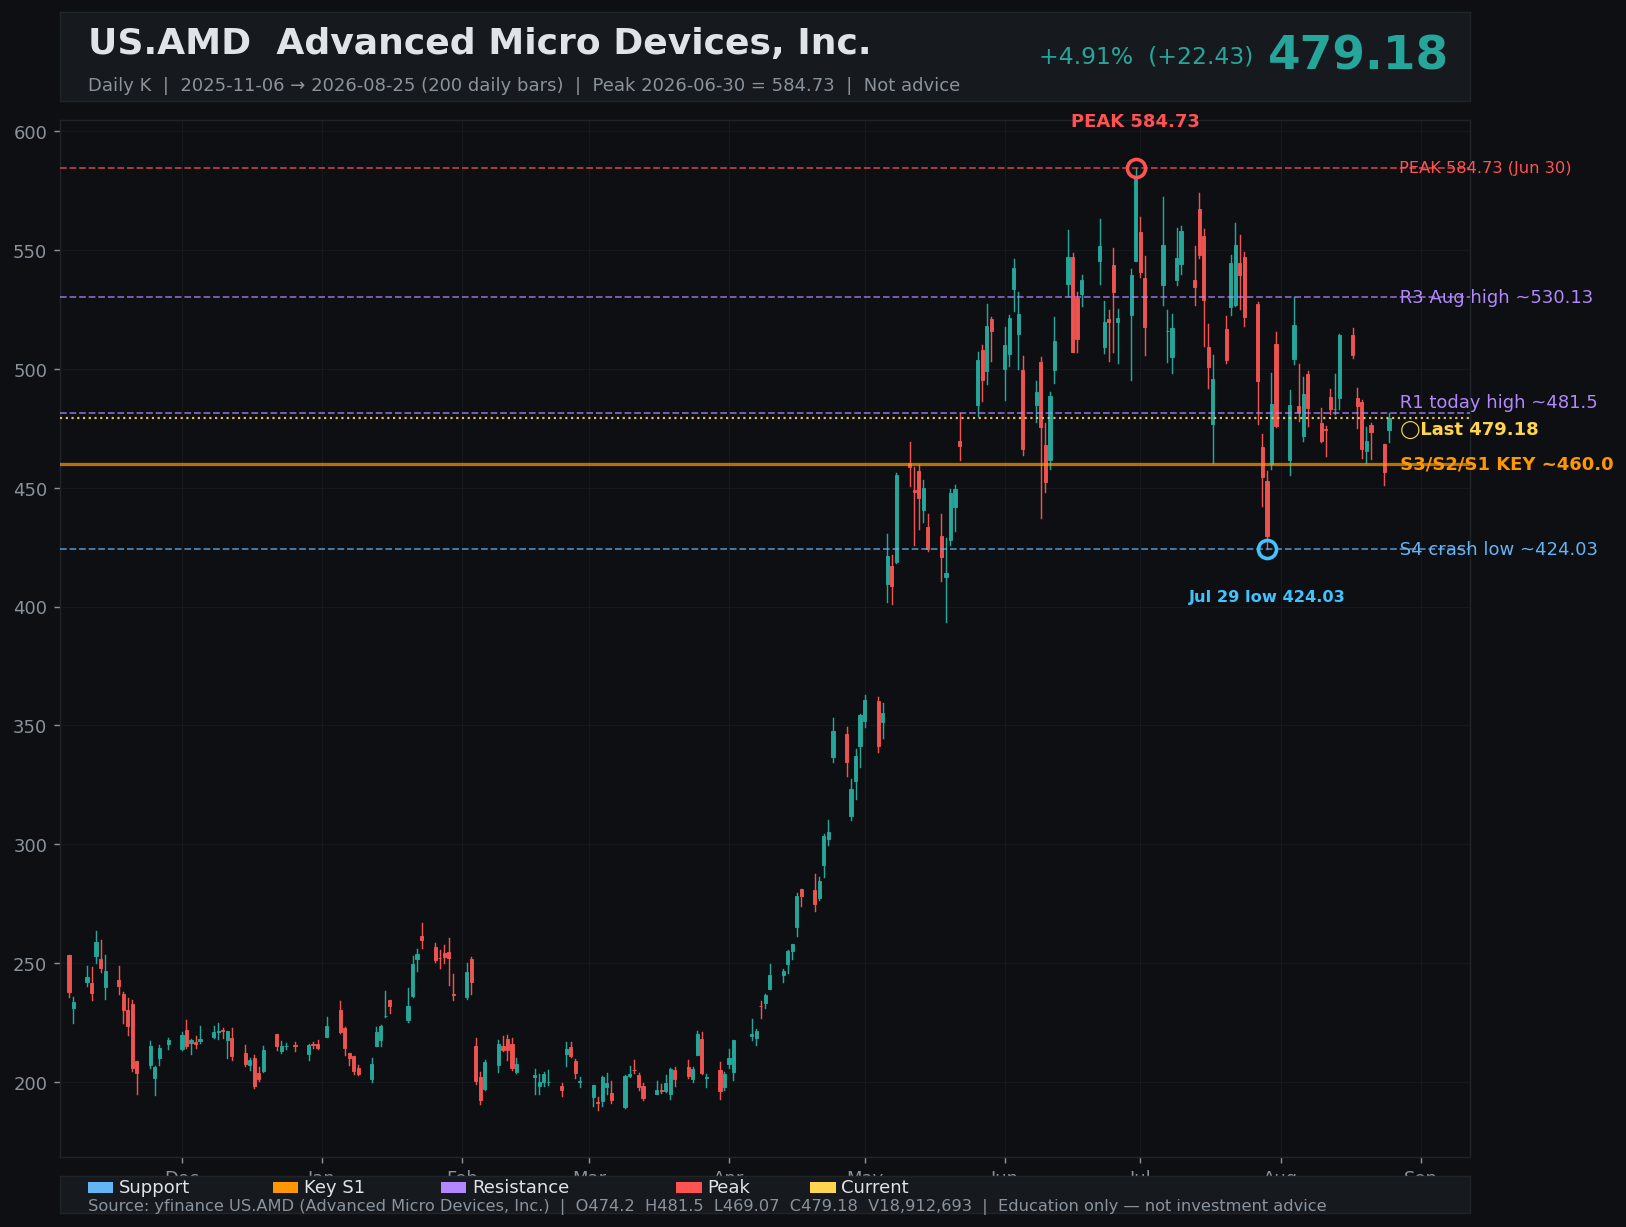This screenshot has width=1626, height=1227.
Task: Click the 'Daily K' subtitle line
Action: pyautogui.click(x=524, y=85)
